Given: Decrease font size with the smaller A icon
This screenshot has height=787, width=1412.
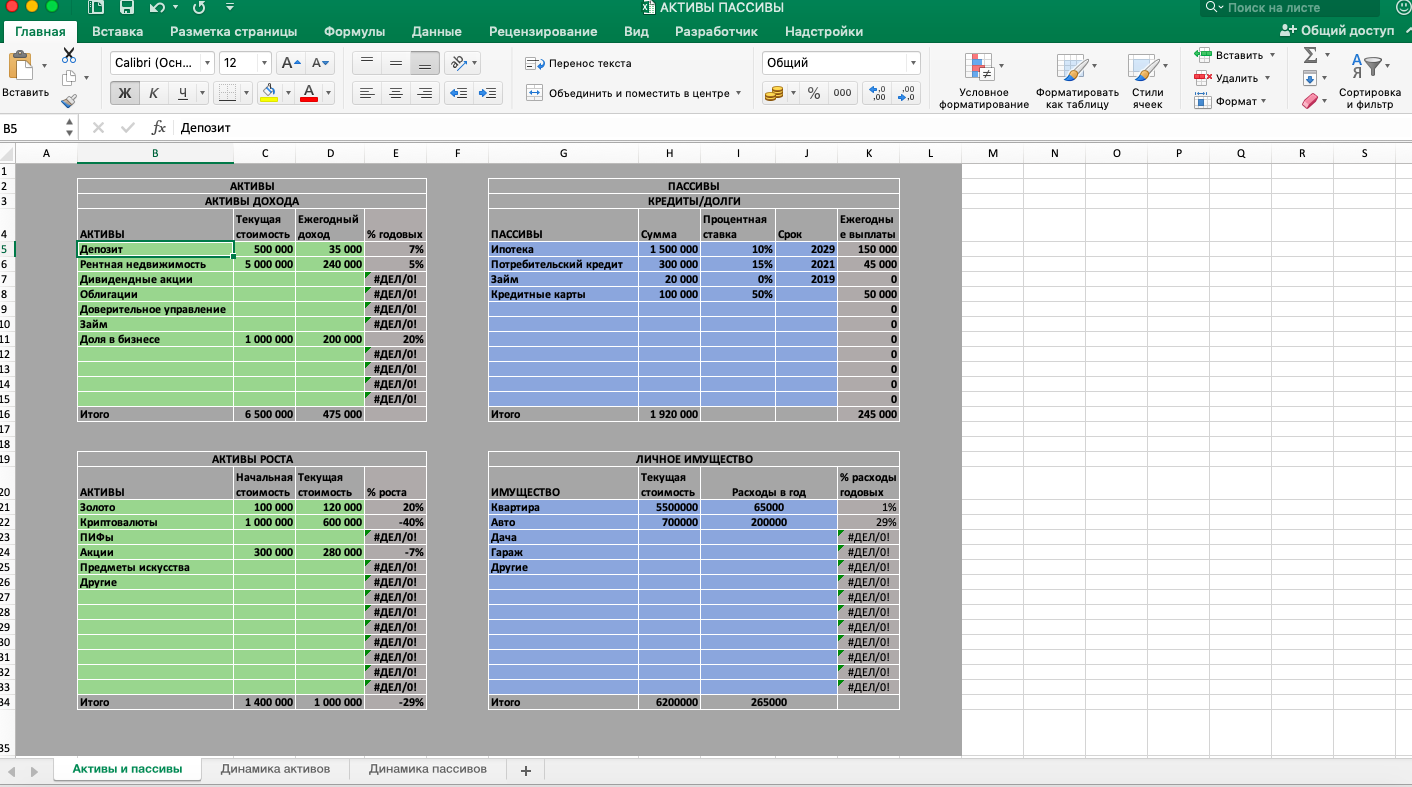Looking at the screenshot, I should pos(320,63).
